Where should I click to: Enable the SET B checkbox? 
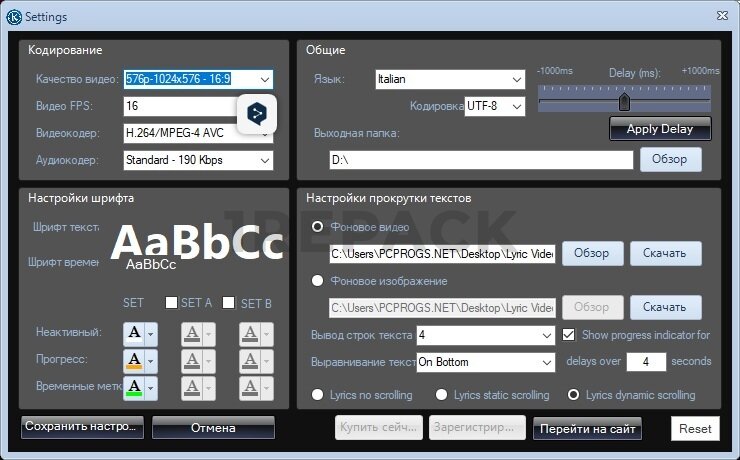point(229,303)
